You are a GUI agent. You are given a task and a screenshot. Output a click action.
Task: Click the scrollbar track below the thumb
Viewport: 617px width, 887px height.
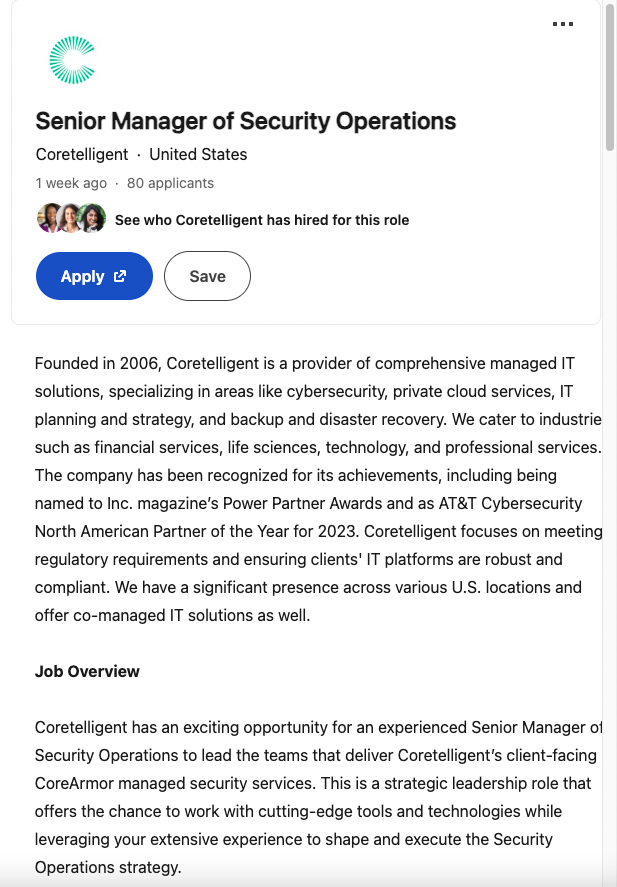(x=610, y=500)
